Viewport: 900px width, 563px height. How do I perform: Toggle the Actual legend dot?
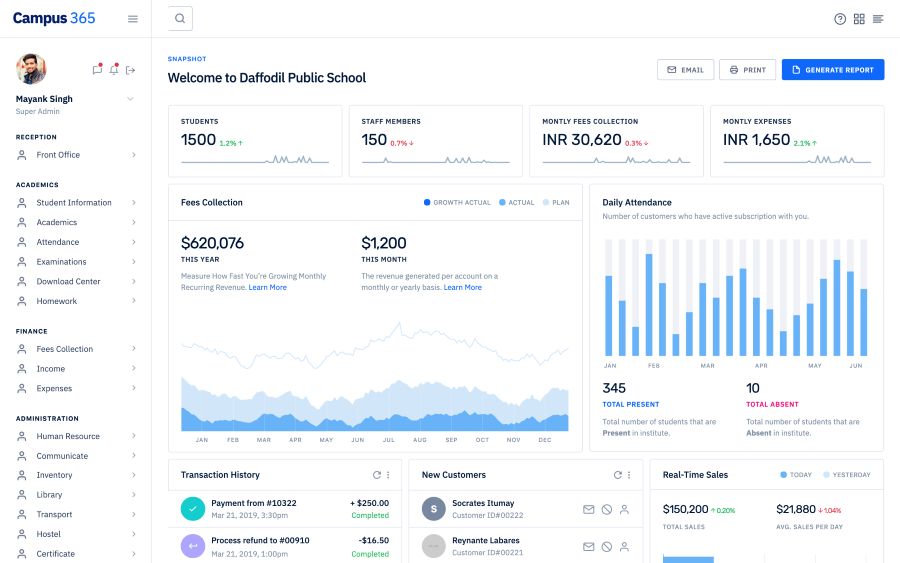click(502, 203)
